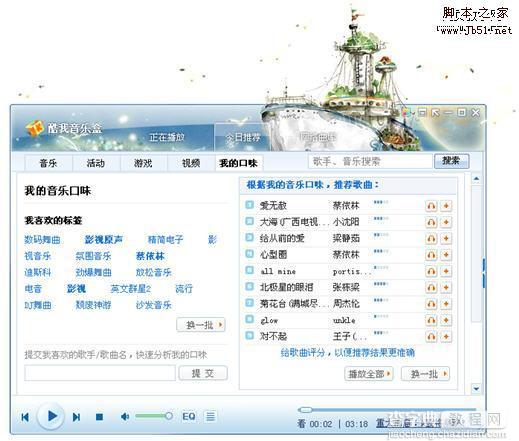Viewport: 519px width, 441px height.
Task: Focus the 歌手、音乐搜索 search field
Action: (370, 162)
